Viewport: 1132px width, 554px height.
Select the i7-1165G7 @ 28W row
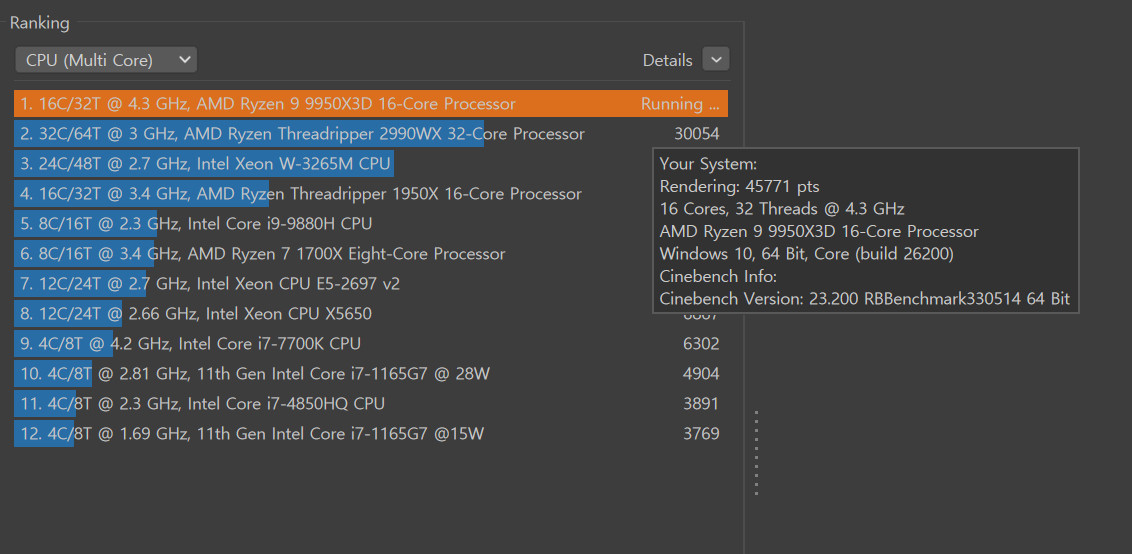pos(370,374)
